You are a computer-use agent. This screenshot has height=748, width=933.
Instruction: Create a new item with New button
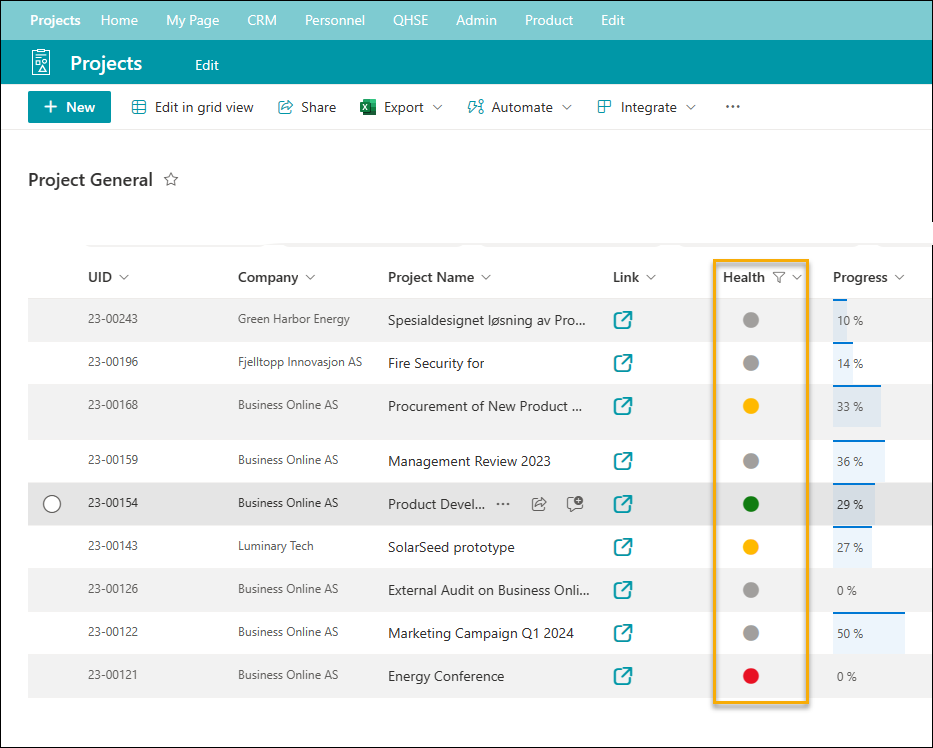[x=69, y=107]
